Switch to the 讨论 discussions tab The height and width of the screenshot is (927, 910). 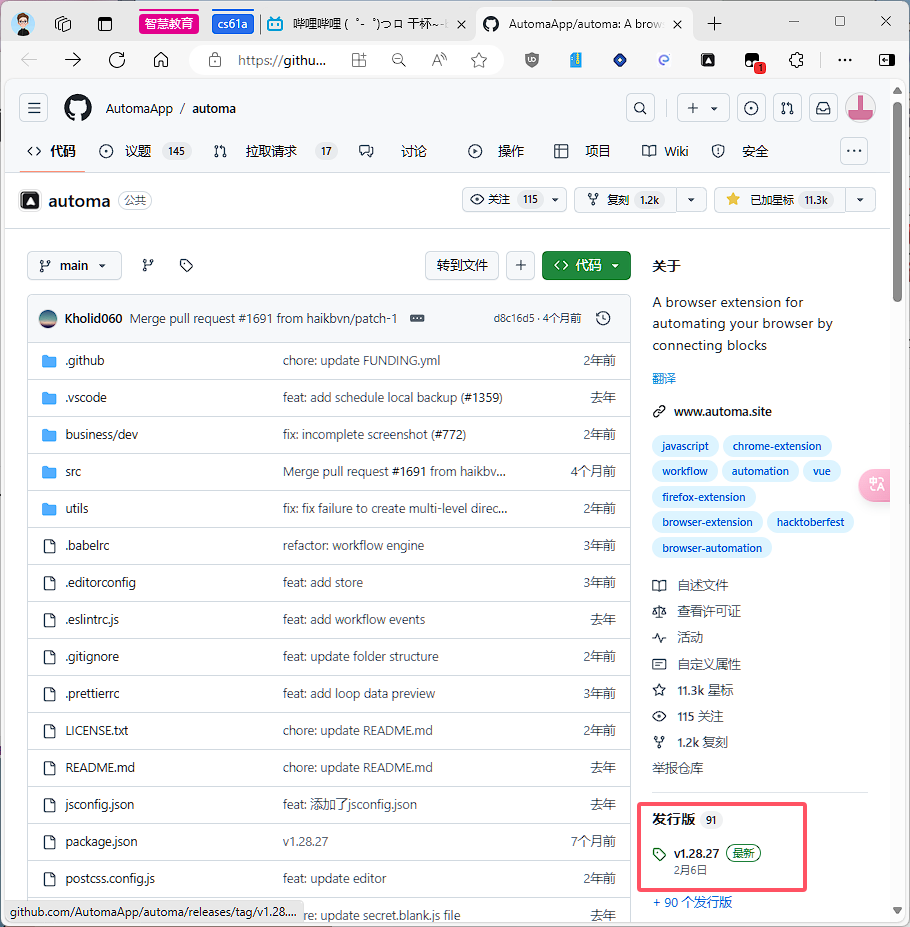click(393, 151)
